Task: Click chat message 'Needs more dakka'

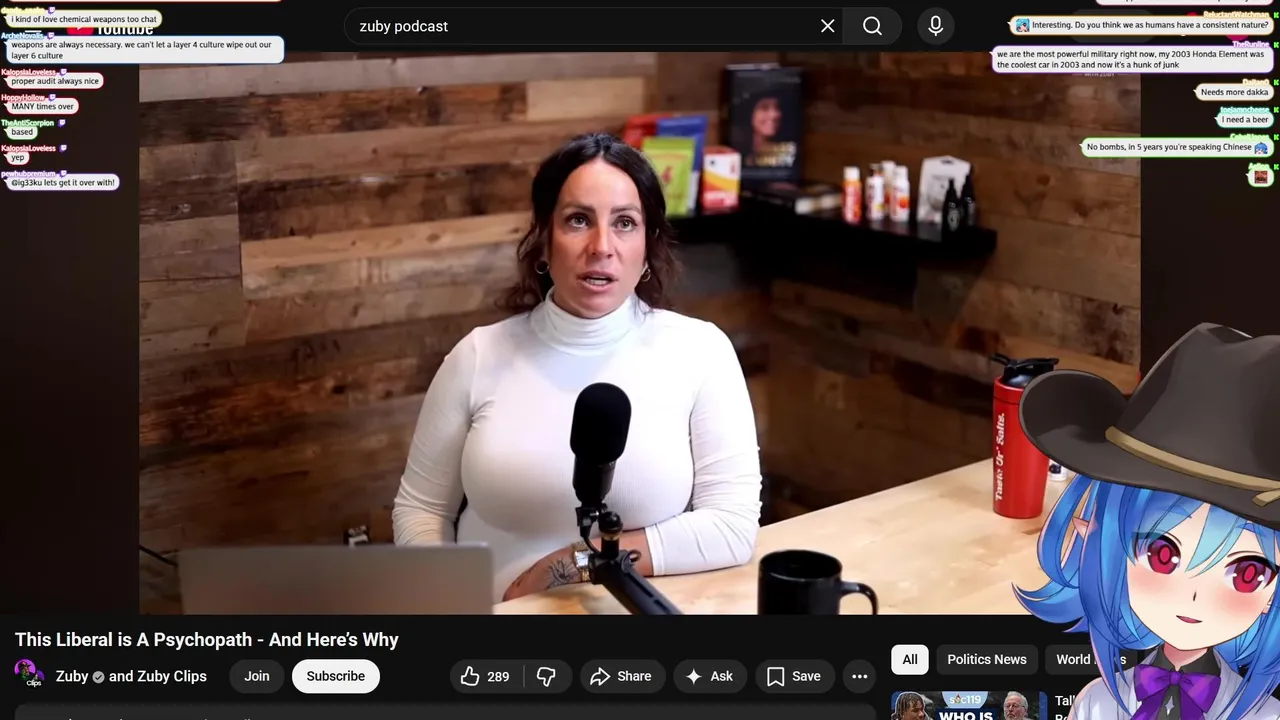Action: point(1234,92)
